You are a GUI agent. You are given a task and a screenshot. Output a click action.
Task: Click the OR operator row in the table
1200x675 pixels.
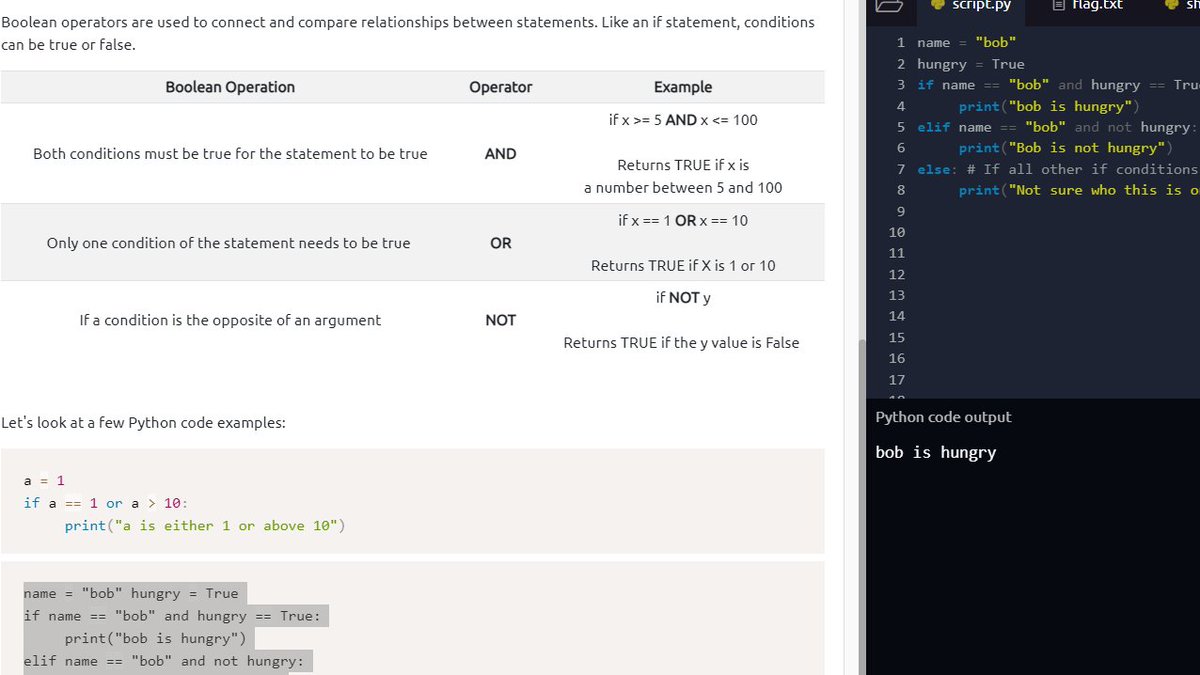(500, 242)
